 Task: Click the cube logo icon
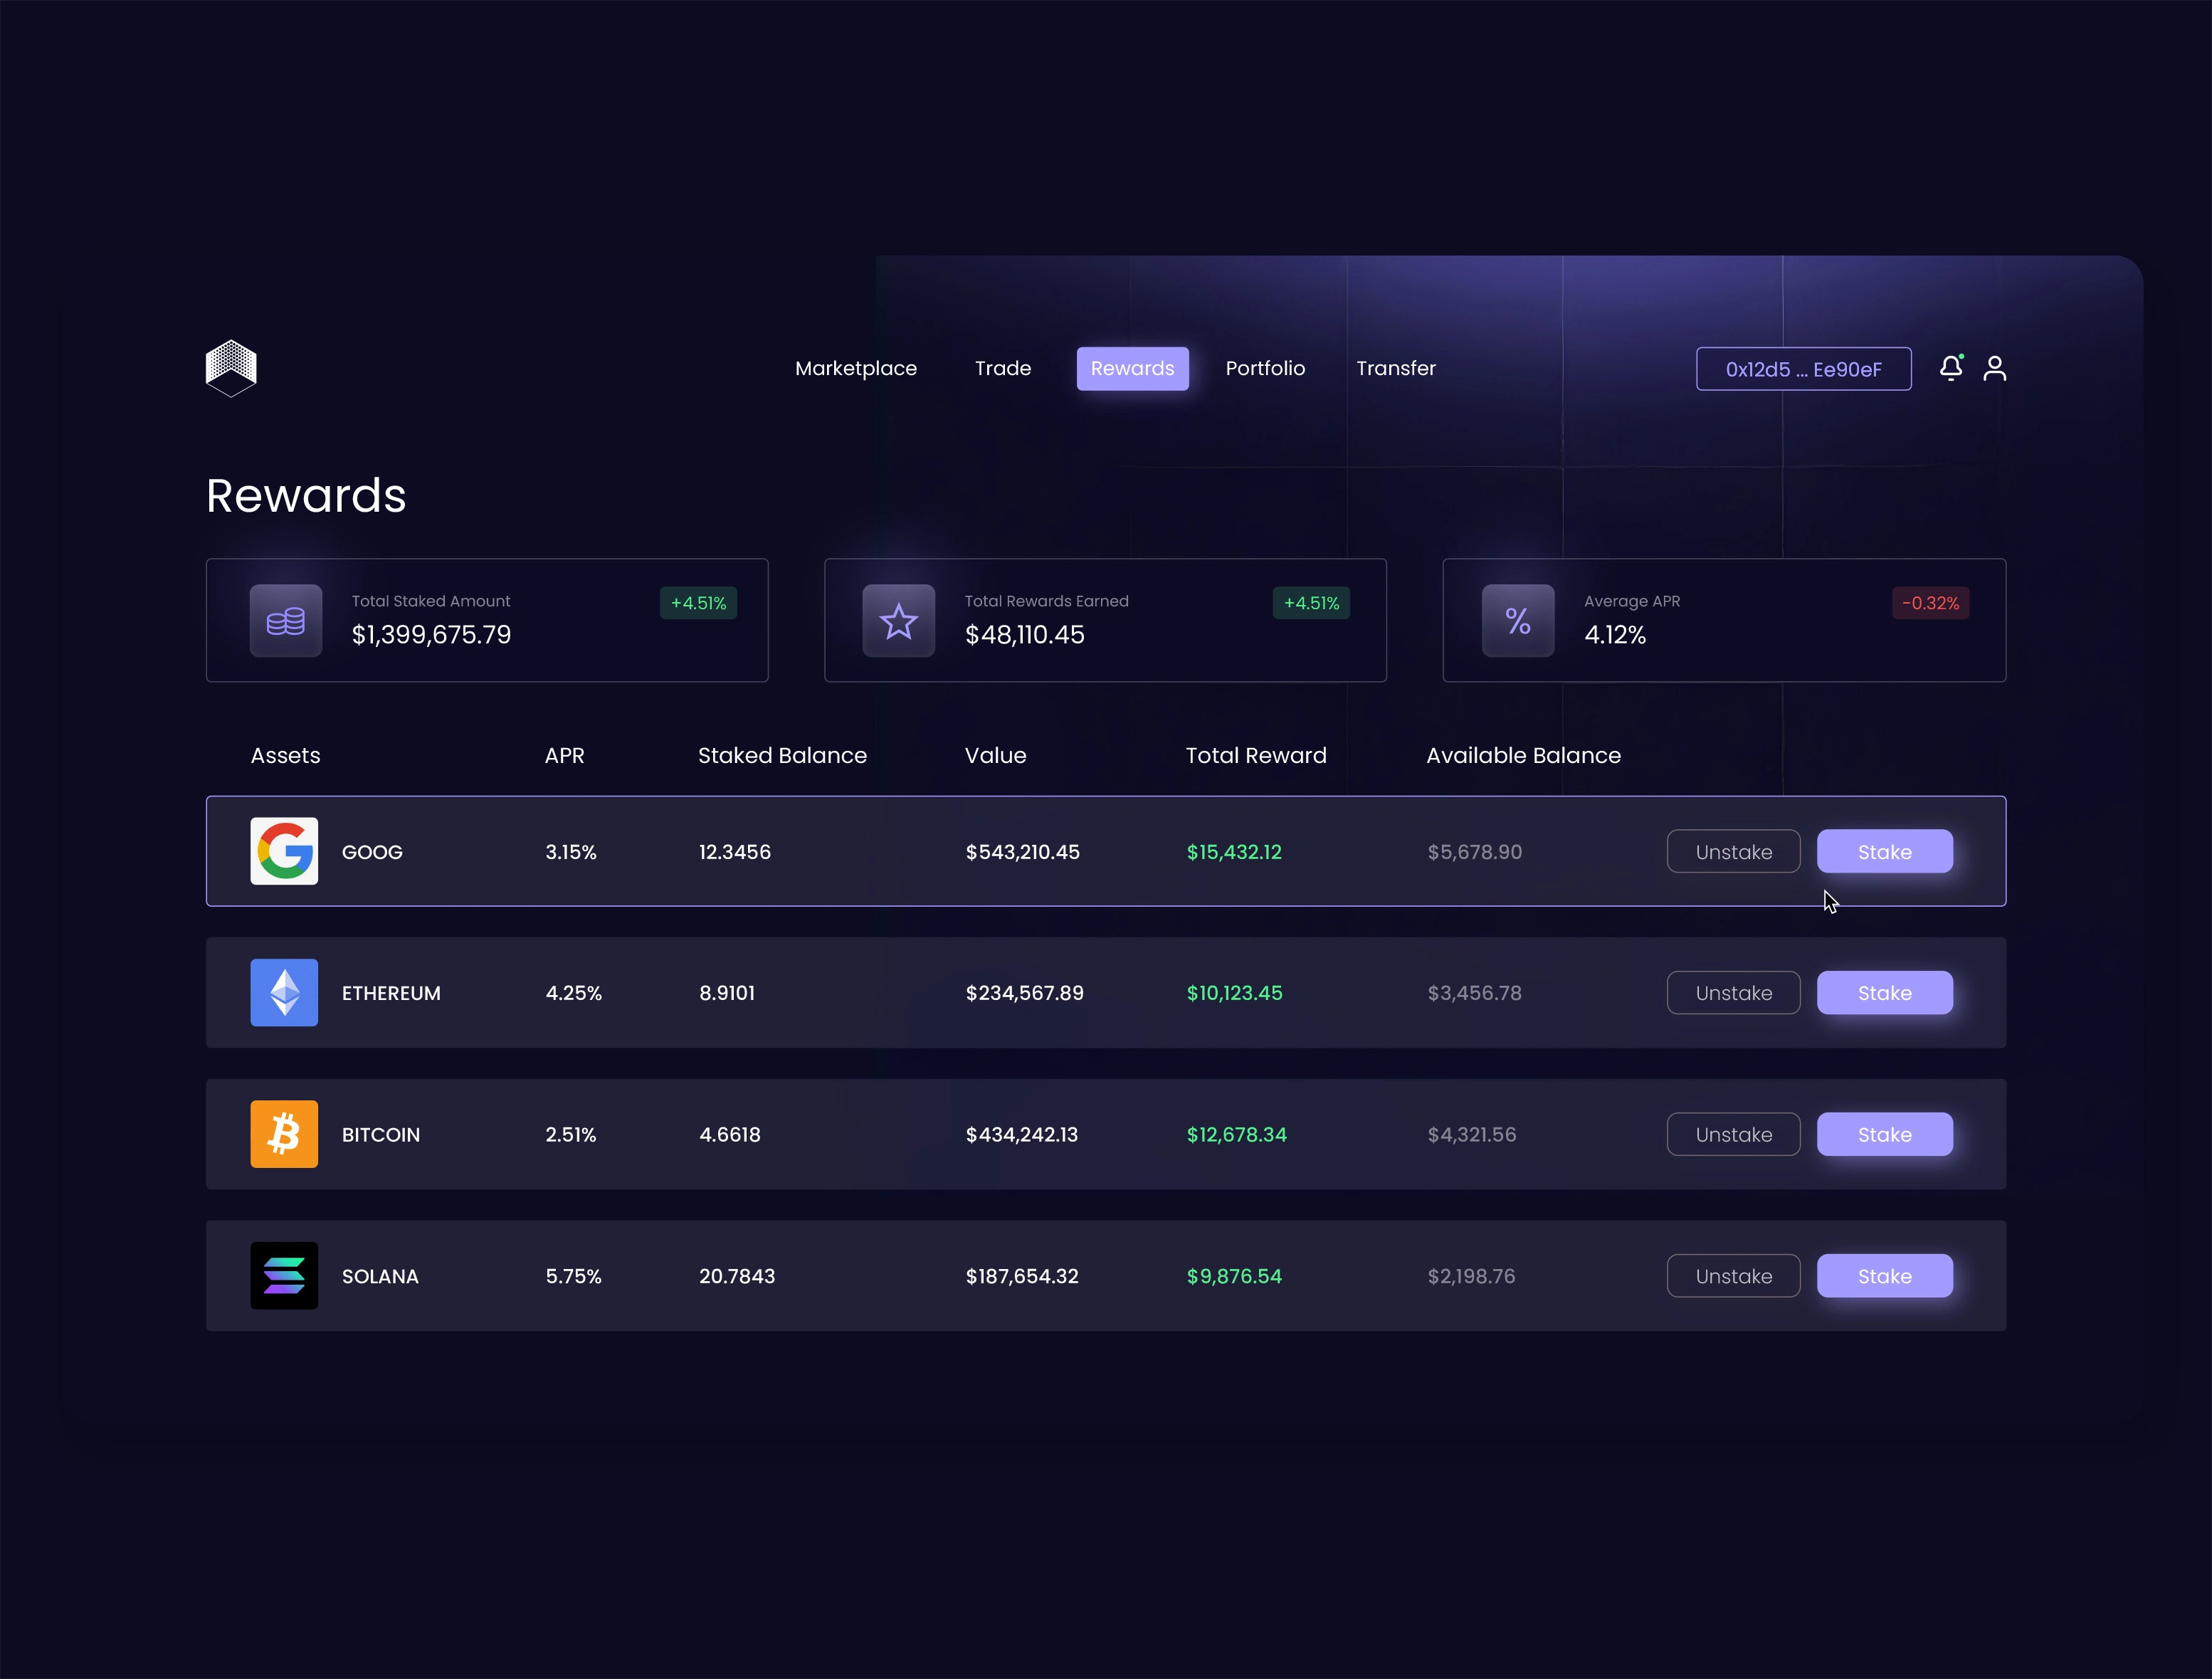(231, 368)
